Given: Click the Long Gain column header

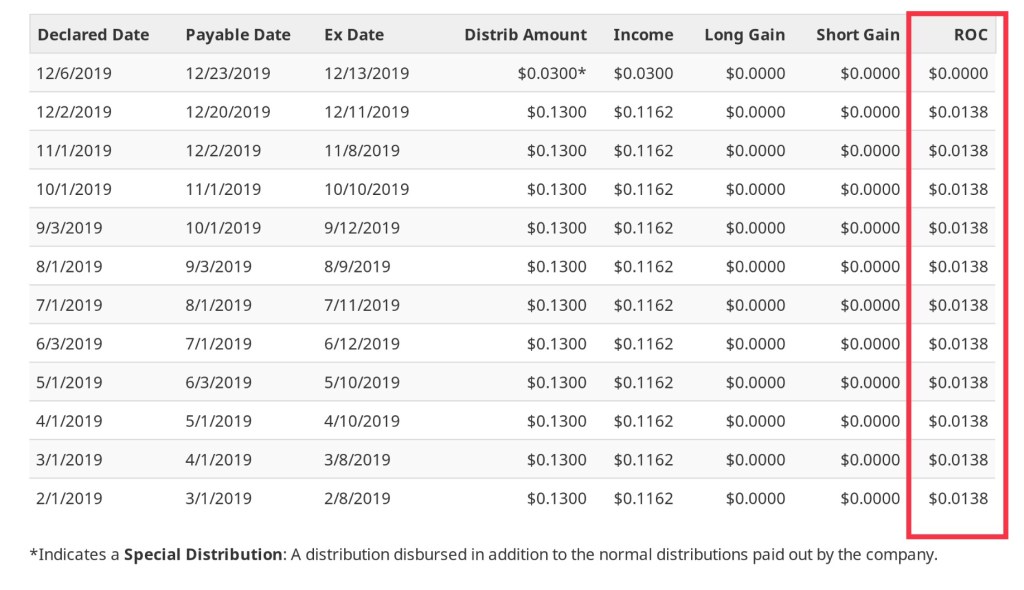Looking at the screenshot, I should (744, 35).
